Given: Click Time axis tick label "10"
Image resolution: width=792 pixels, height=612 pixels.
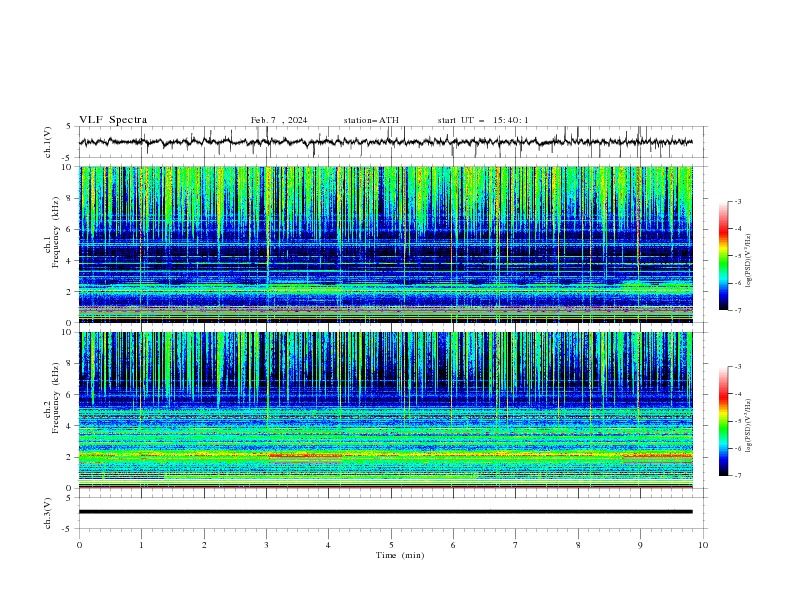Looking at the screenshot, I should pos(703,545).
